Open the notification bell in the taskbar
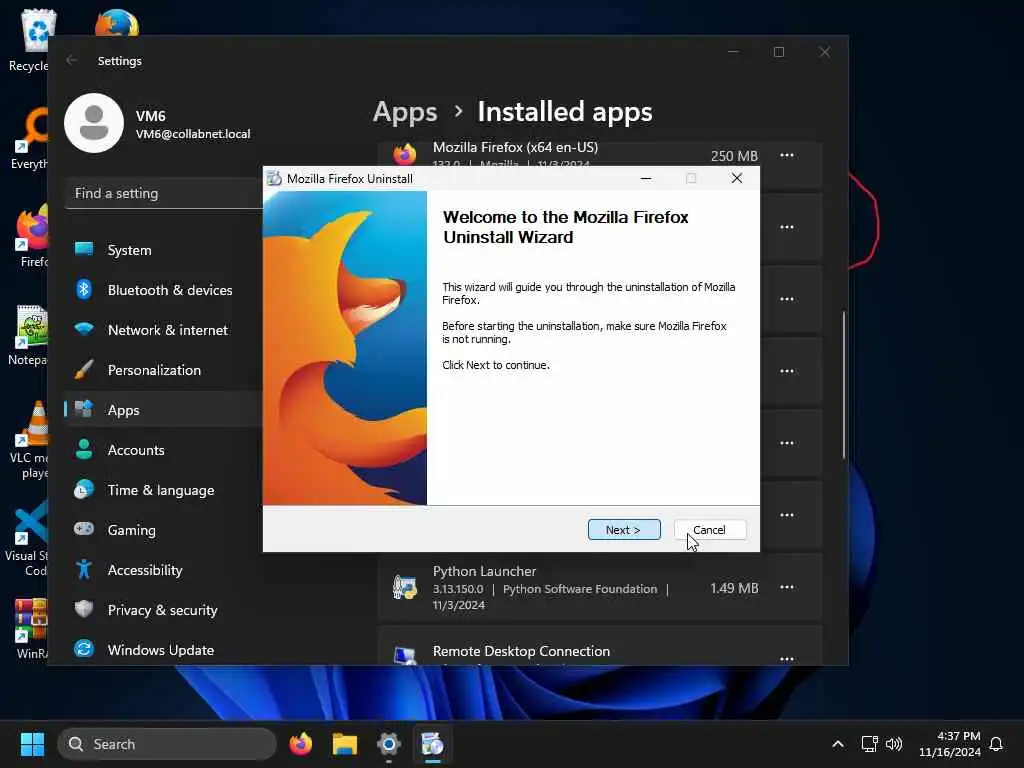 996,744
